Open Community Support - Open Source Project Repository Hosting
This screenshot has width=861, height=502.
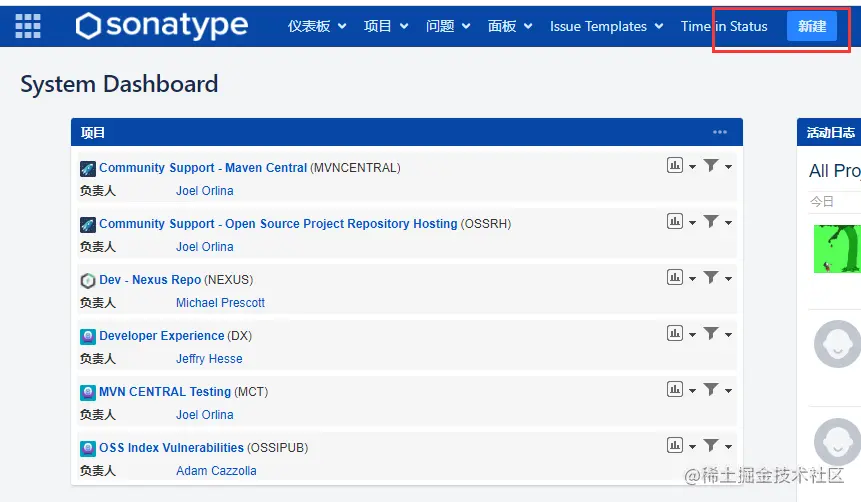pyautogui.click(x=278, y=224)
